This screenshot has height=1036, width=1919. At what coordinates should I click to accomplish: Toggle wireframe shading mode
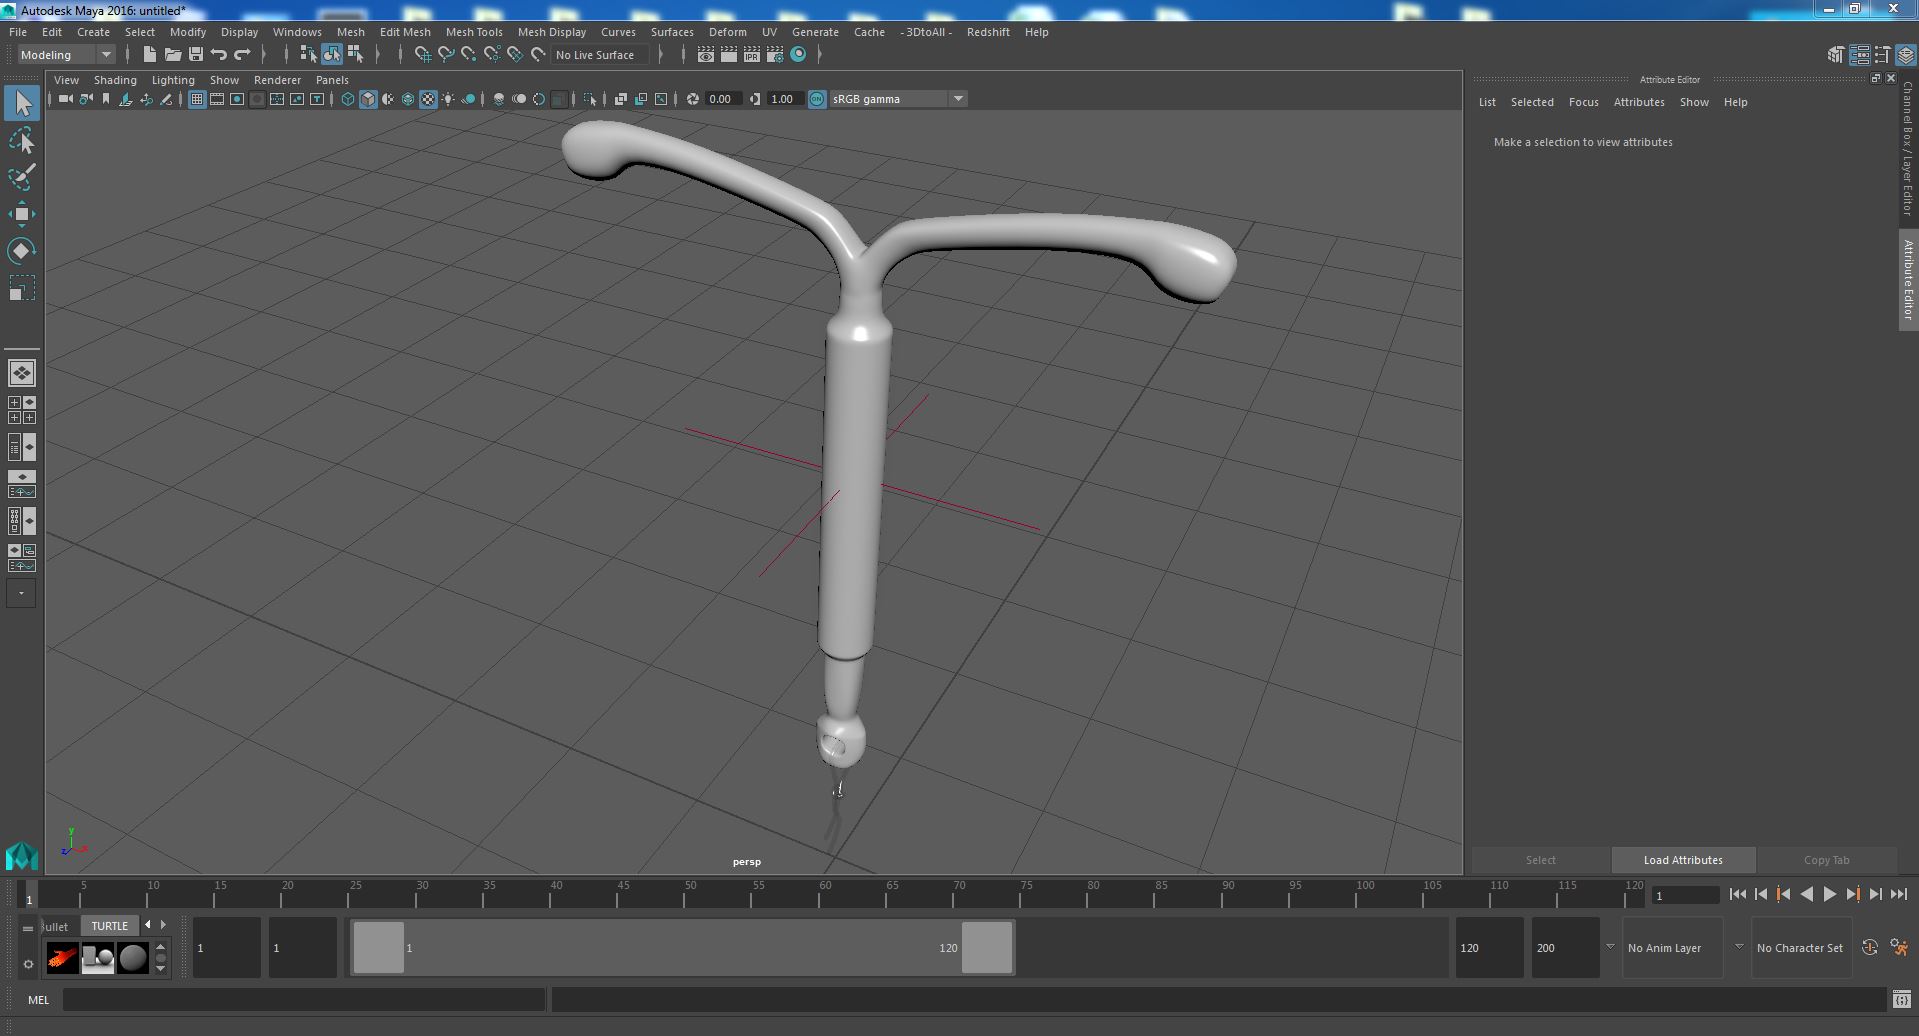(x=348, y=99)
